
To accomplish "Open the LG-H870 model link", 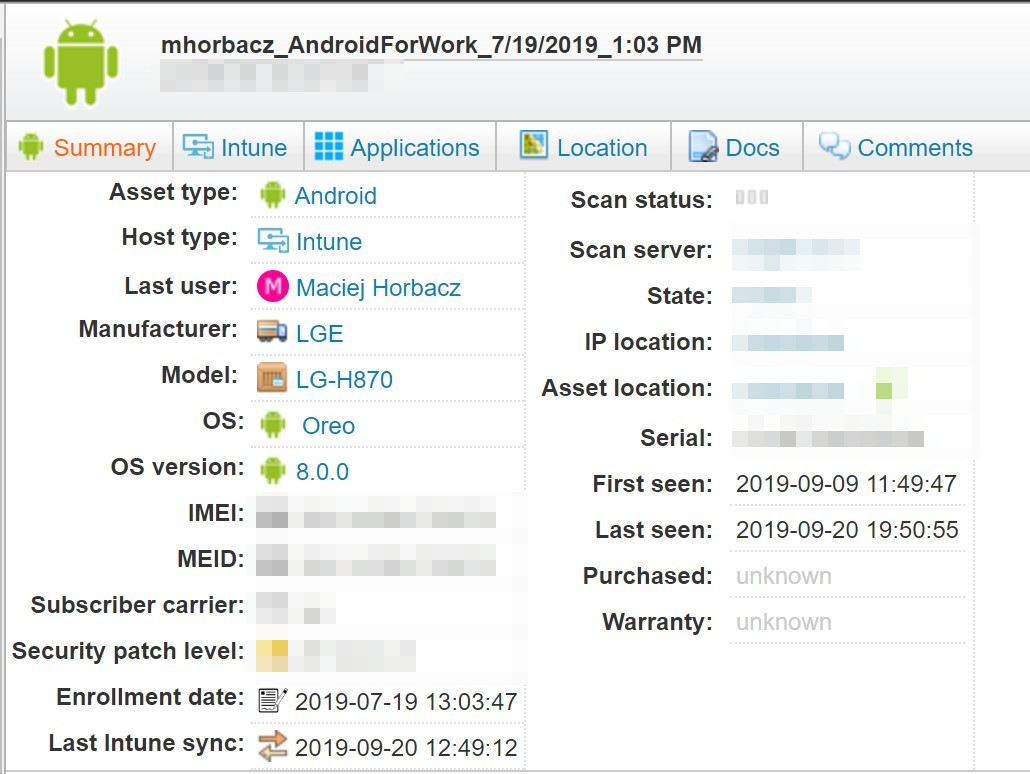I will coord(344,380).
